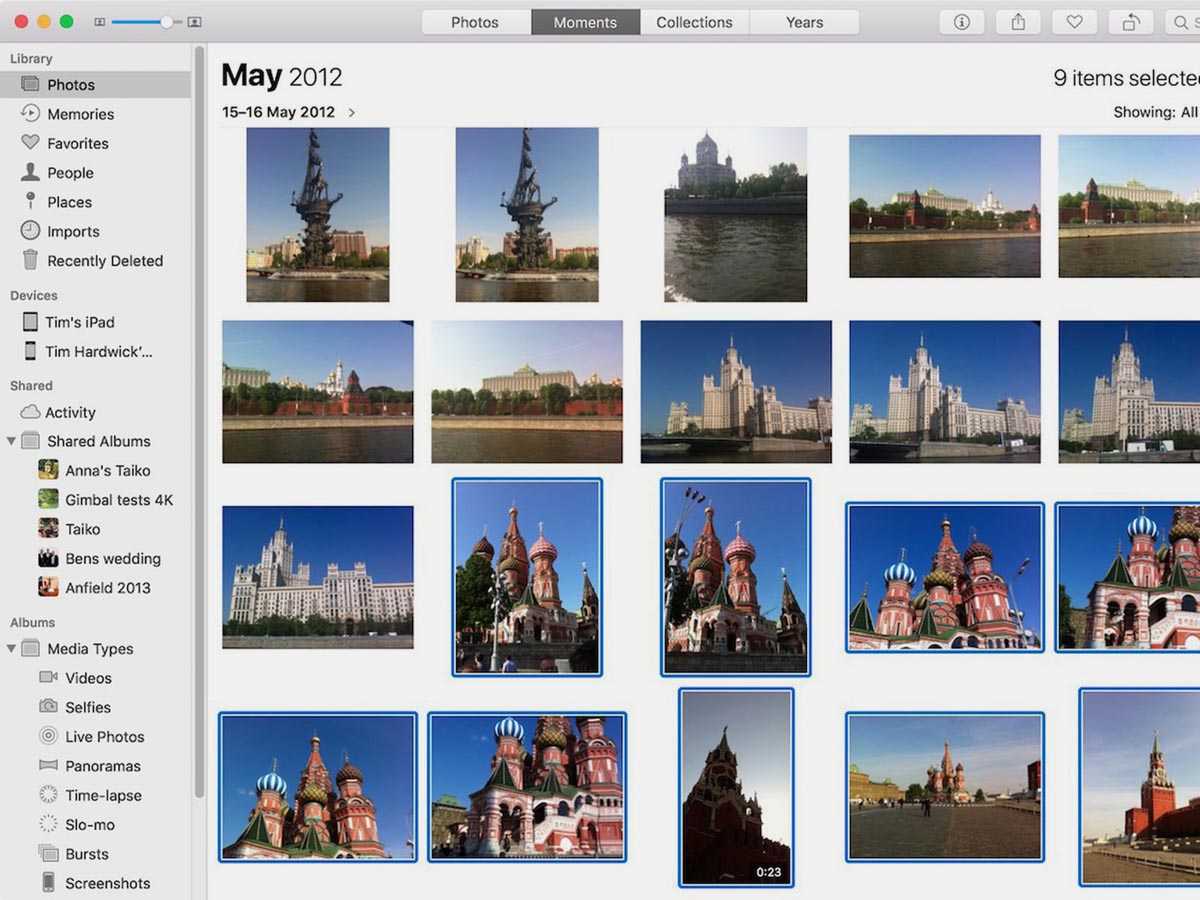1200x900 pixels.
Task: Mark selection as favorite with heart icon
Action: [x=1074, y=22]
